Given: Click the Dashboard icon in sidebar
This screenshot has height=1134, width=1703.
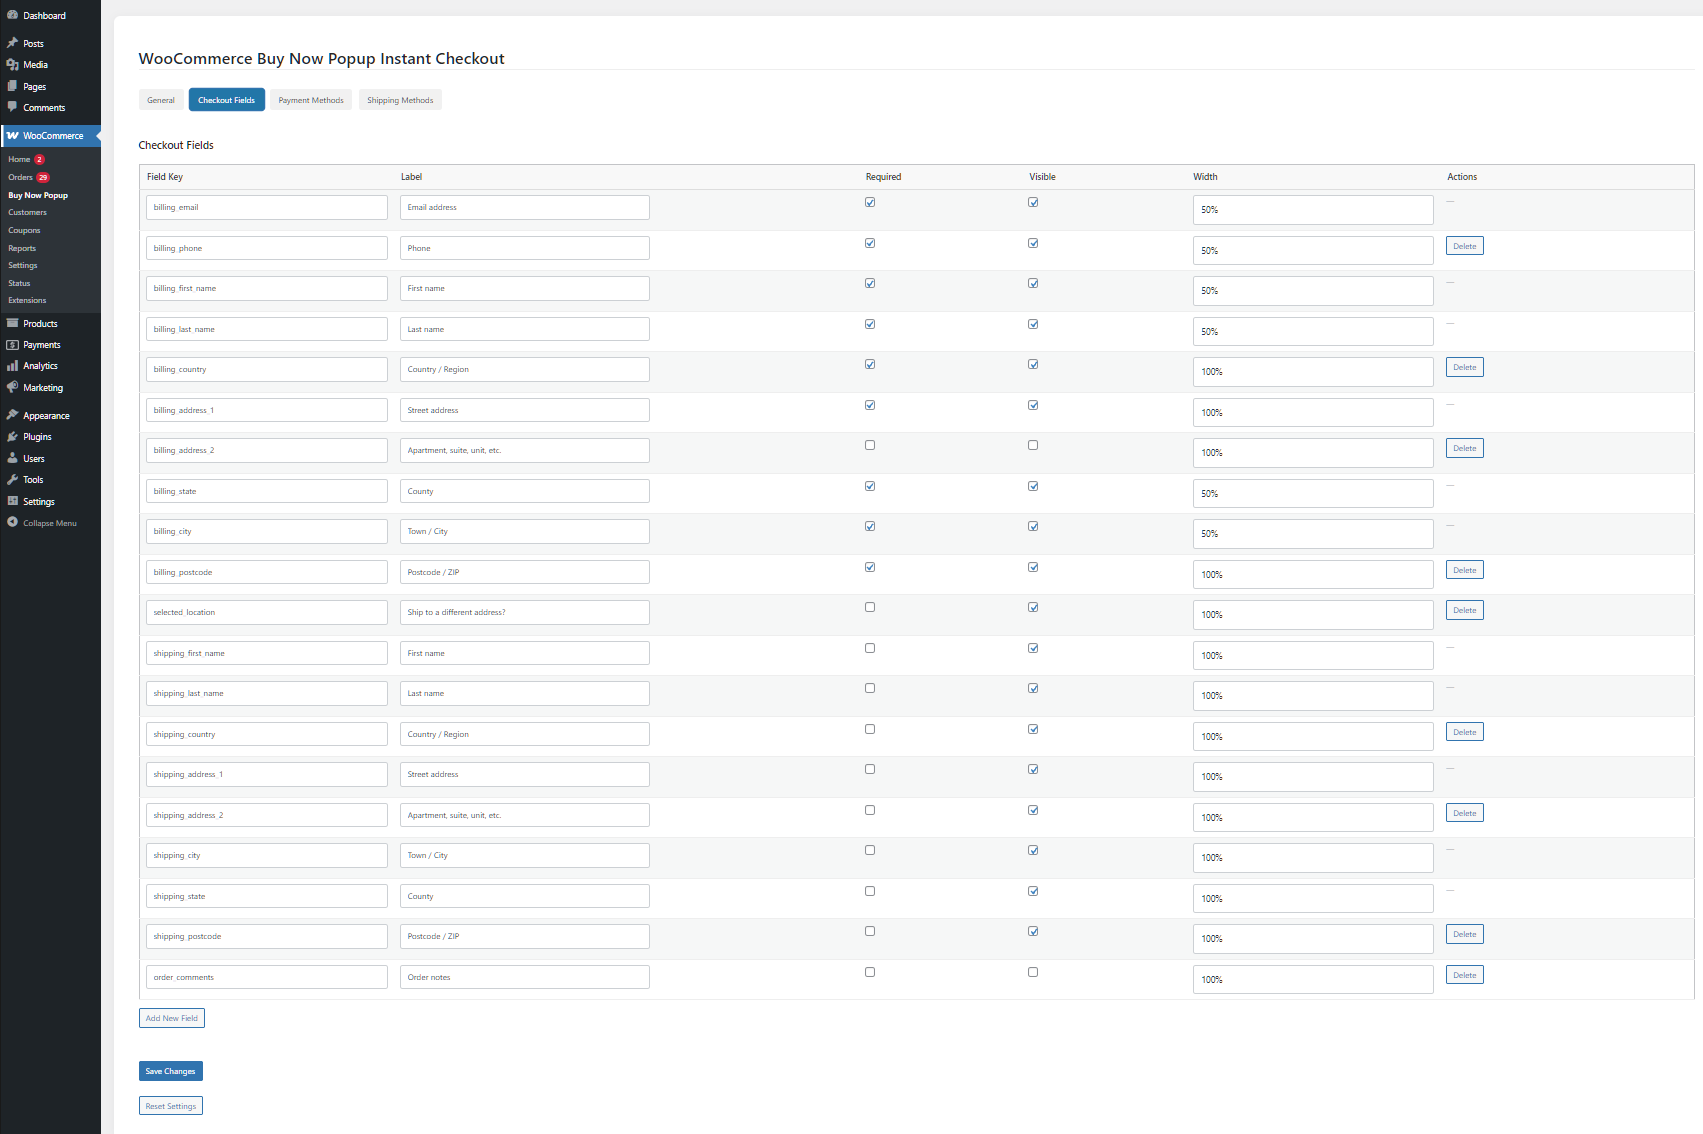Looking at the screenshot, I should (x=12, y=15).
